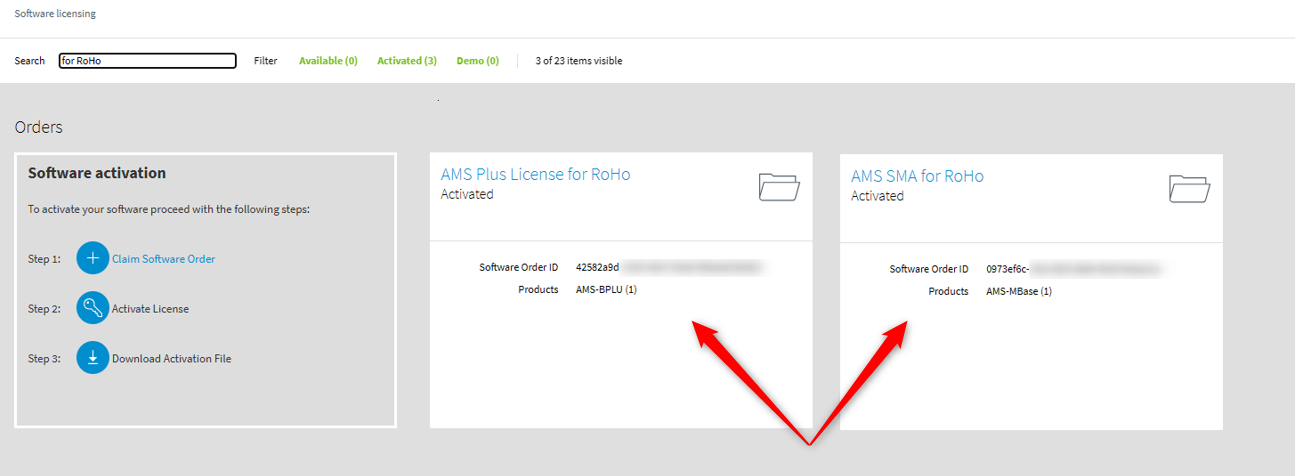The width and height of the screenshot is (1295, 476).
Task: Select the AMS-MBase (1) product entry
Action: 1018,292
